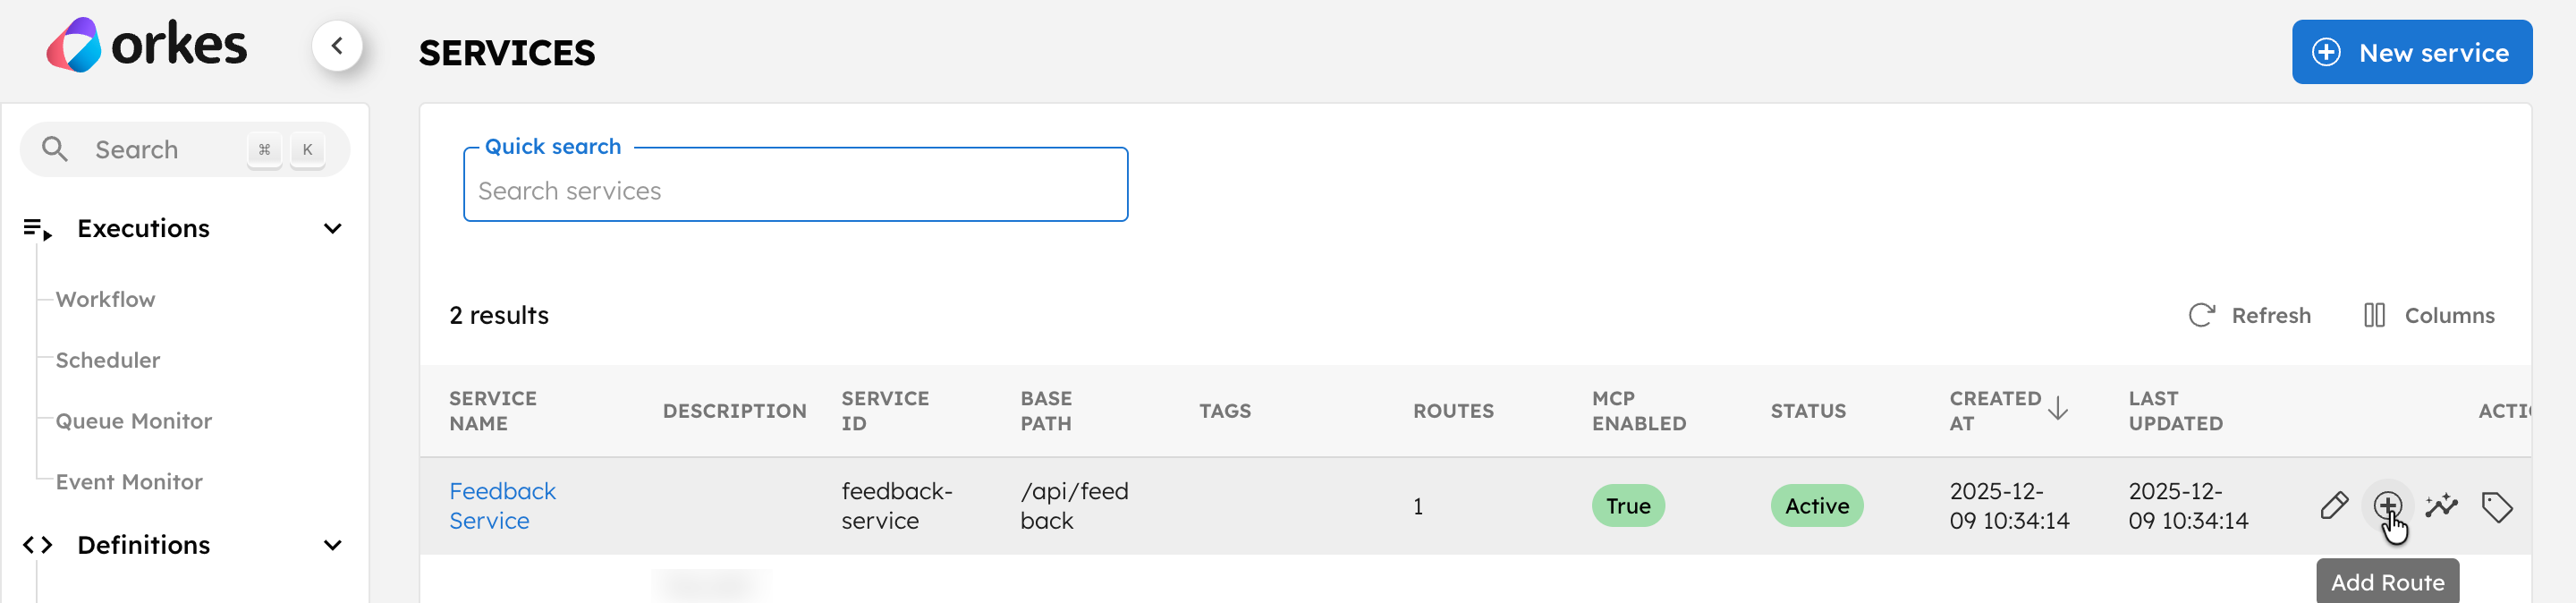Click the Orkes logo
Screen dimensions: 2576x603
[x=146, y=44]
